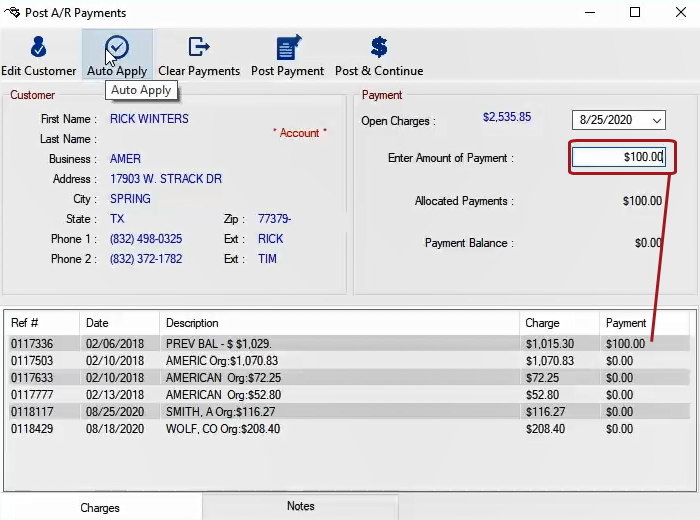The width and height of the screenshot is (700, 520).
Task: Open Edit Customer from the toolbar
Action: click(x=38, y=55)
